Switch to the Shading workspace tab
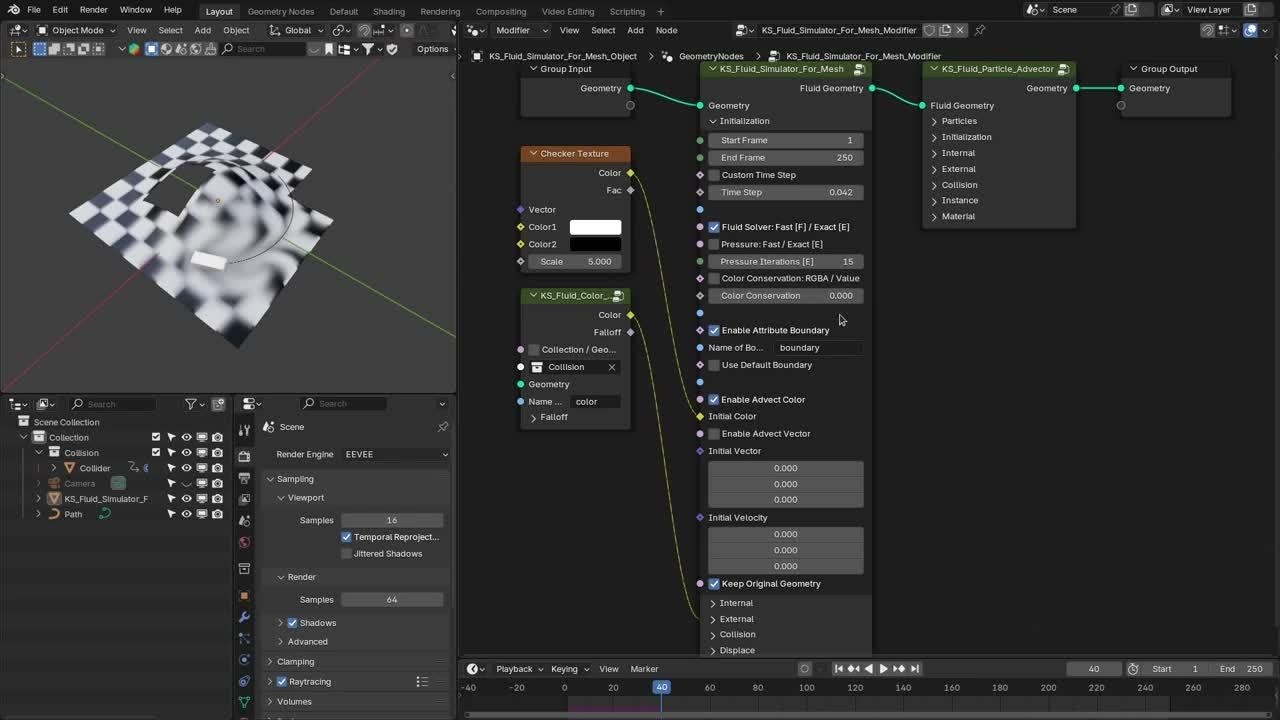1280x720 pixels. coord(388,11)
